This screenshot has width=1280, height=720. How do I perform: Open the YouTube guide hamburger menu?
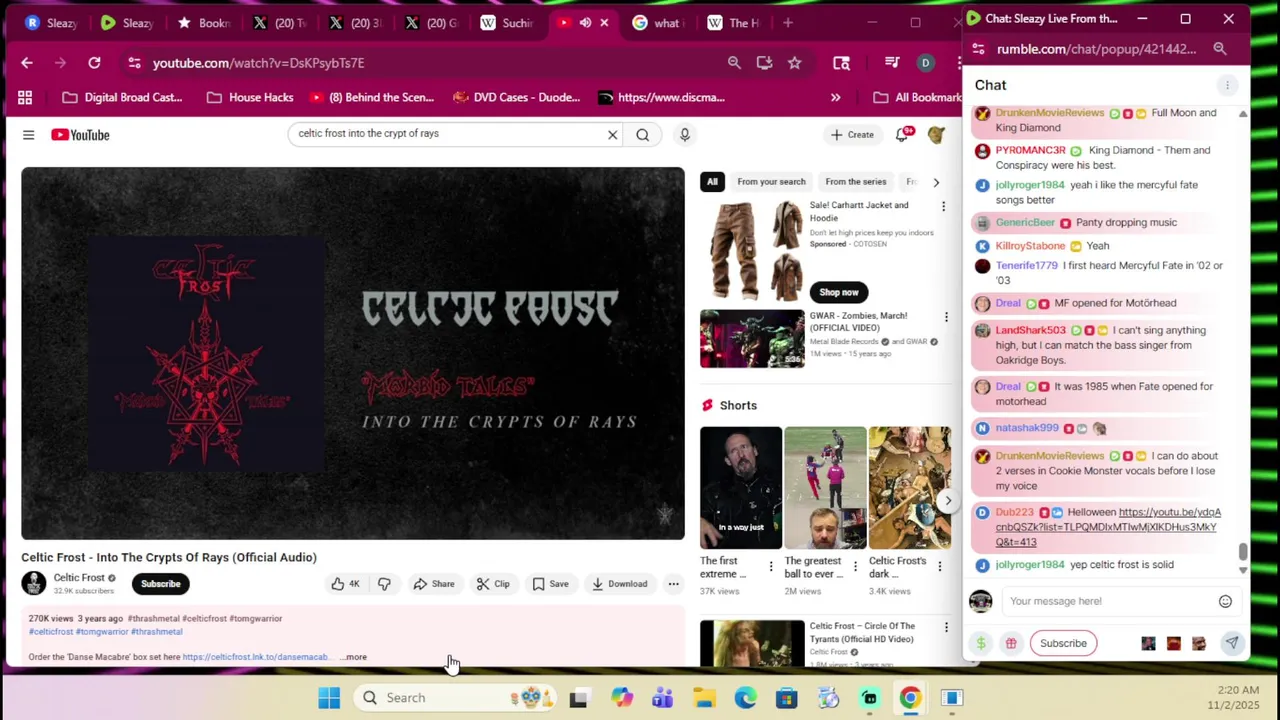(28, 135)
